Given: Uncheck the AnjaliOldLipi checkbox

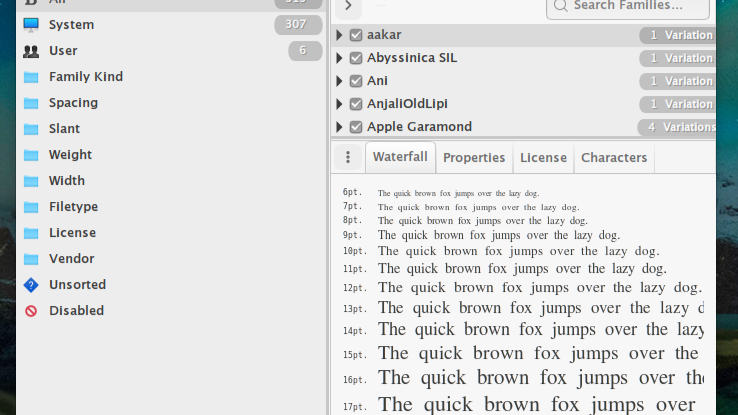Looking at the screenshot, I should coord(356,104).
